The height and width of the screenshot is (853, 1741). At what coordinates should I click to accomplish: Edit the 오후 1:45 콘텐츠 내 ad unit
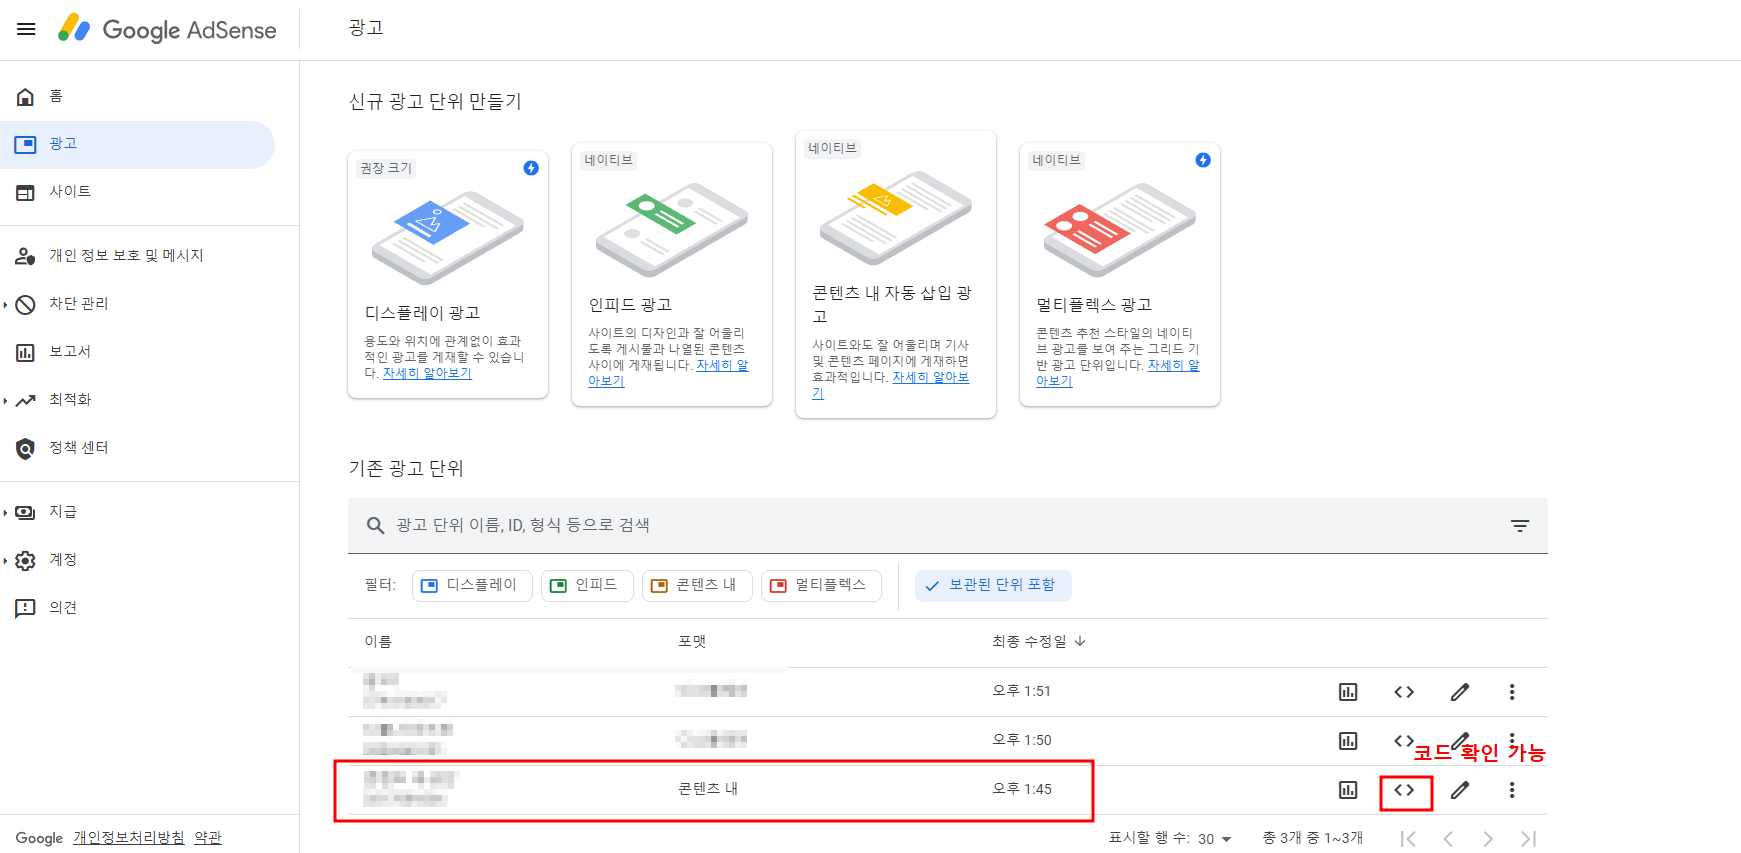[x=1460, y=790]
